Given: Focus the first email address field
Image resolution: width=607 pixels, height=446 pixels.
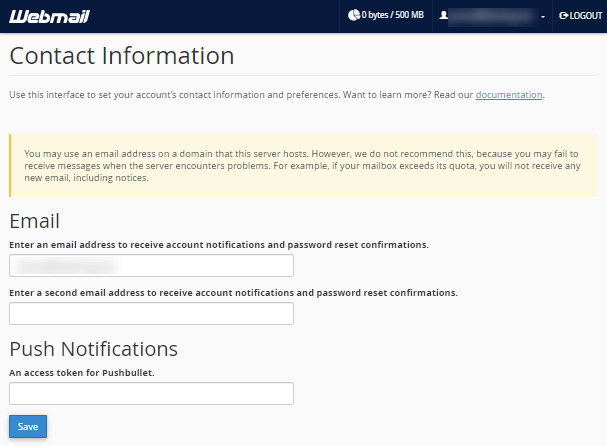Looking at the screenshot, I should [151, 266].
